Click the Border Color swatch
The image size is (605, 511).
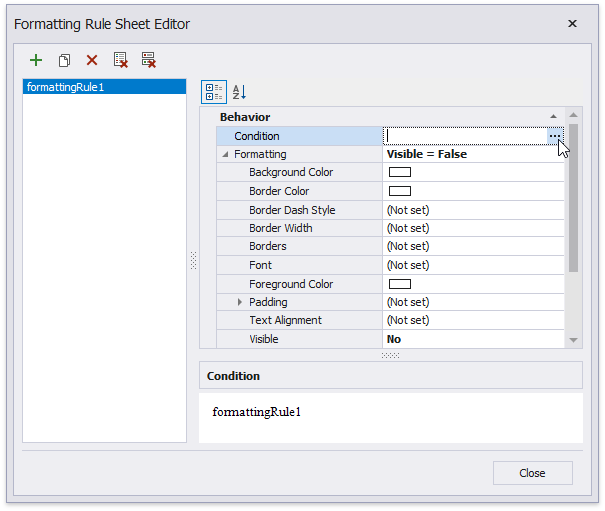[400, 191]
